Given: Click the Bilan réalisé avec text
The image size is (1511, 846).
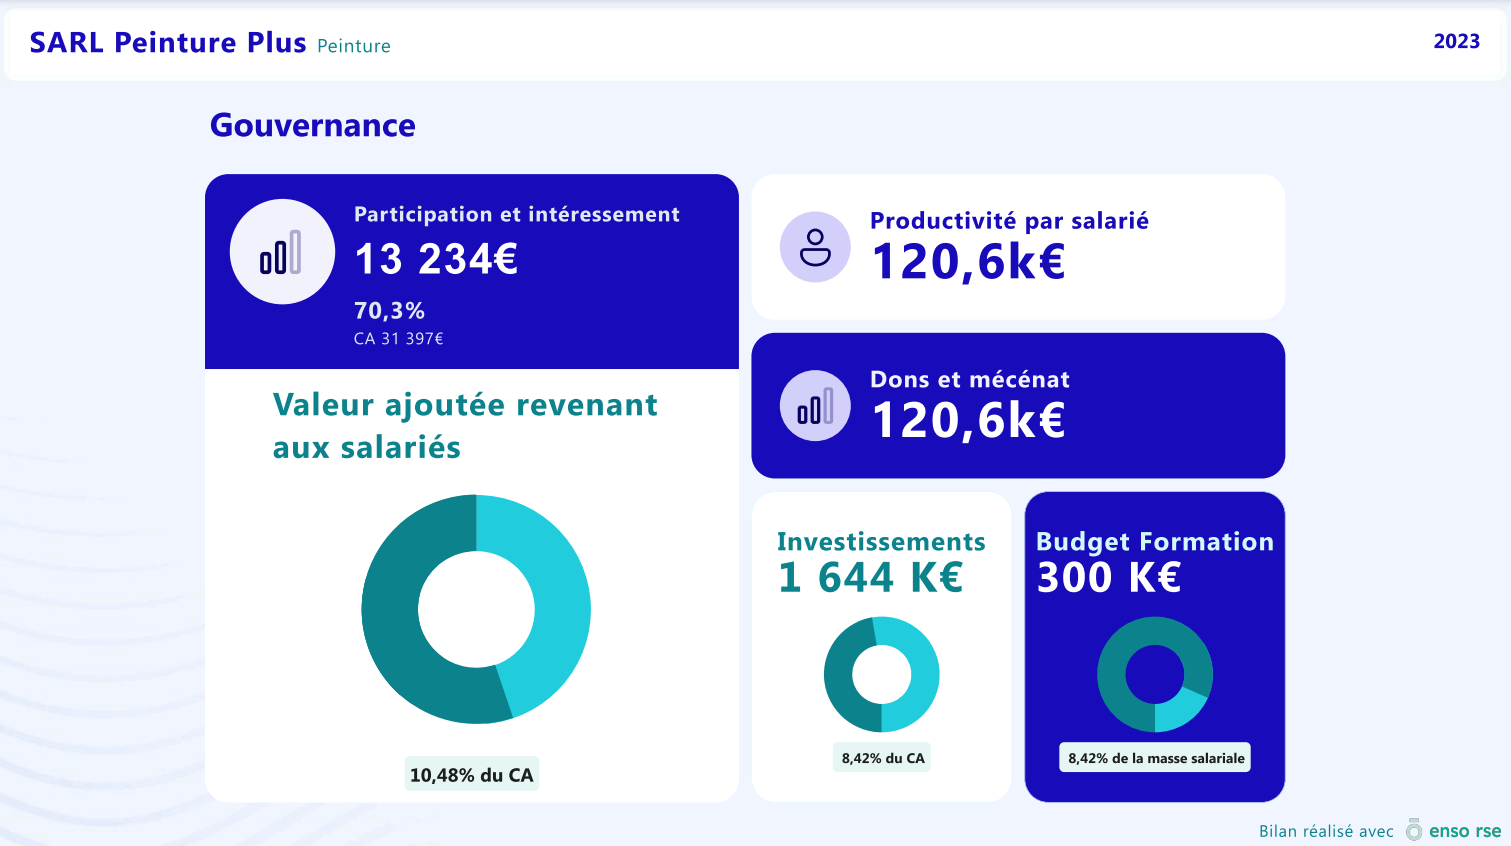Looking at the screenshot, I should point(1326,831).
